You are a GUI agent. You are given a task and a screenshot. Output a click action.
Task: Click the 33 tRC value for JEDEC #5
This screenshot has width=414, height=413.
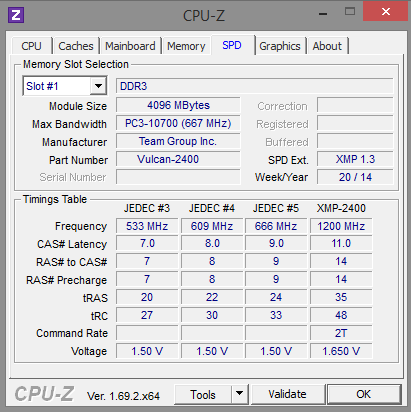pyautogui.click(x=276, y=315)
